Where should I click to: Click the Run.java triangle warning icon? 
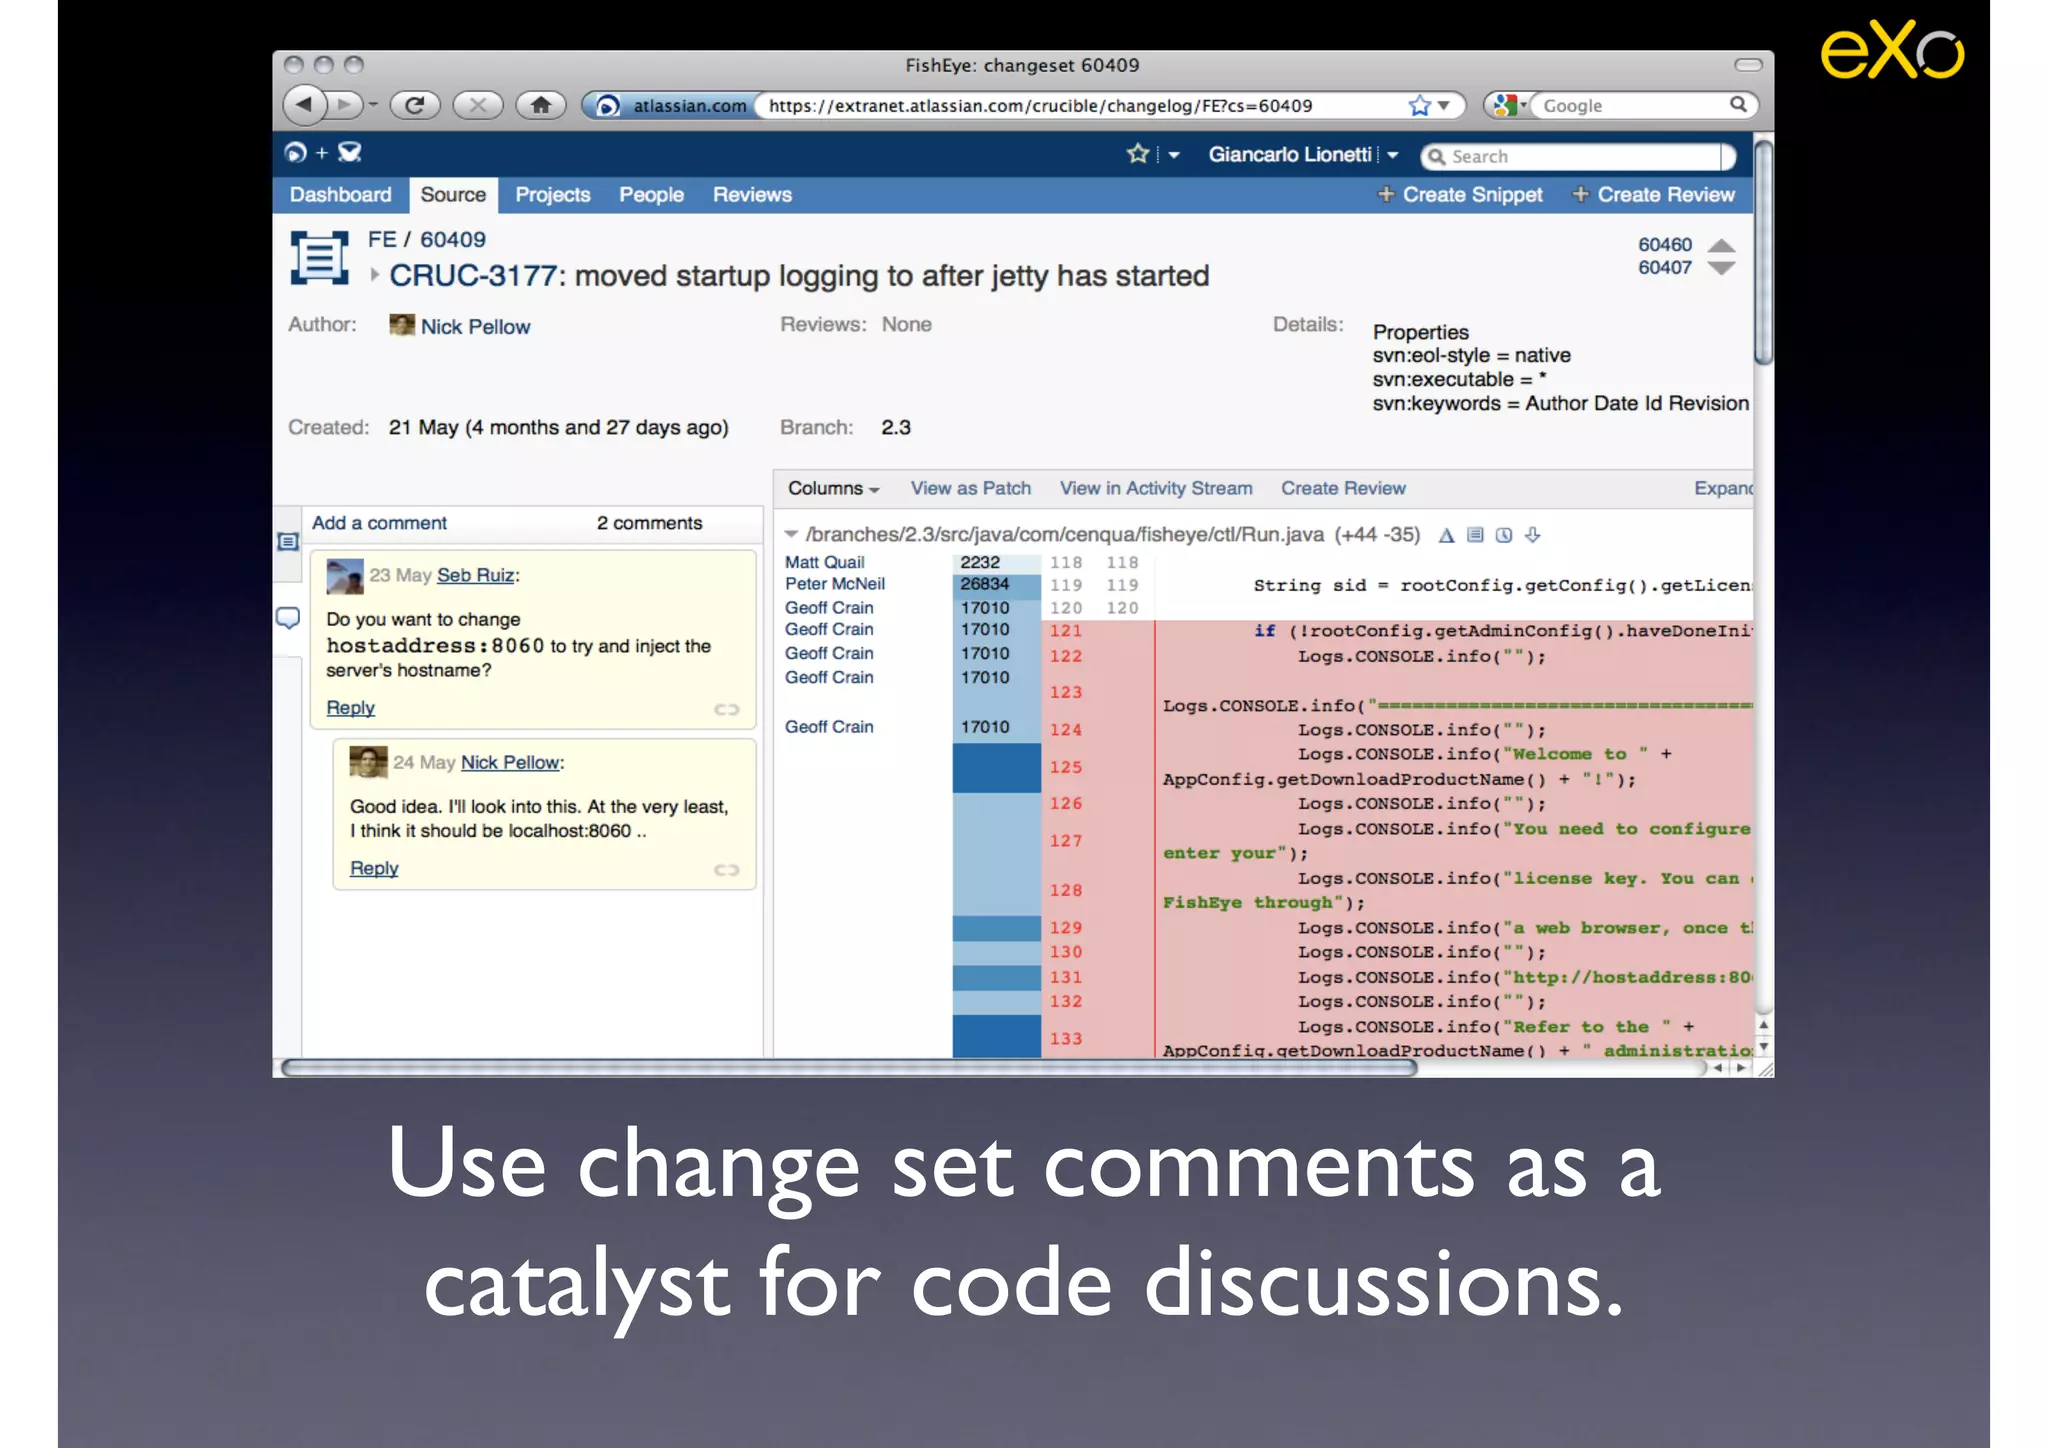pyautogui.click(x=1446, y=535)
